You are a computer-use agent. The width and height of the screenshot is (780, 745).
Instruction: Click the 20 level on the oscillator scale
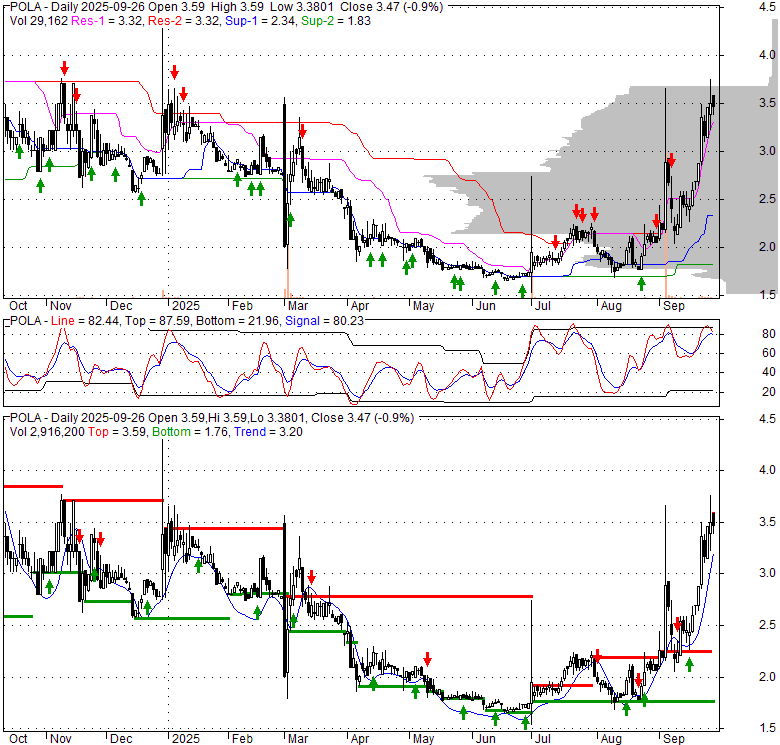[769, 392]
